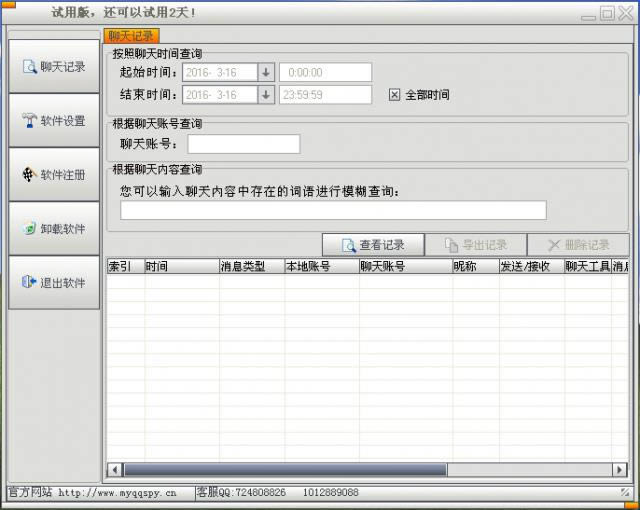
Task: Click the horizontal scrollbar right arrow
Action: [x=620, y=470]
